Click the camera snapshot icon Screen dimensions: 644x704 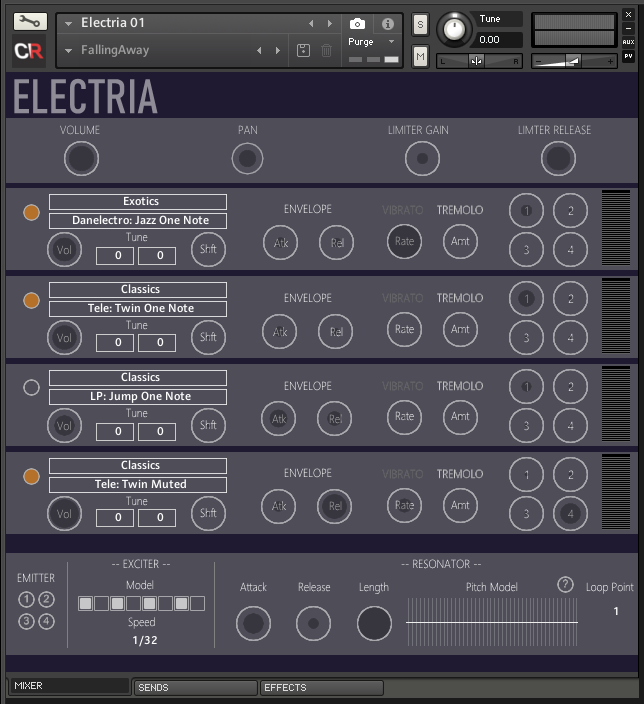tap(357, 23)
